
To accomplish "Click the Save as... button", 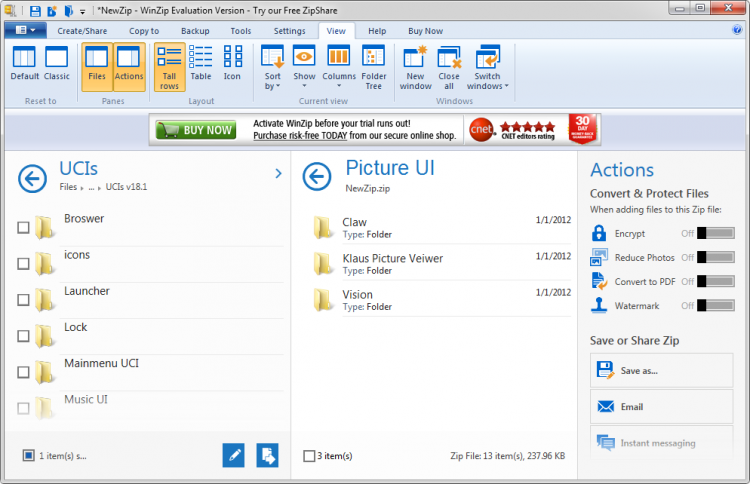I will 662,371.
